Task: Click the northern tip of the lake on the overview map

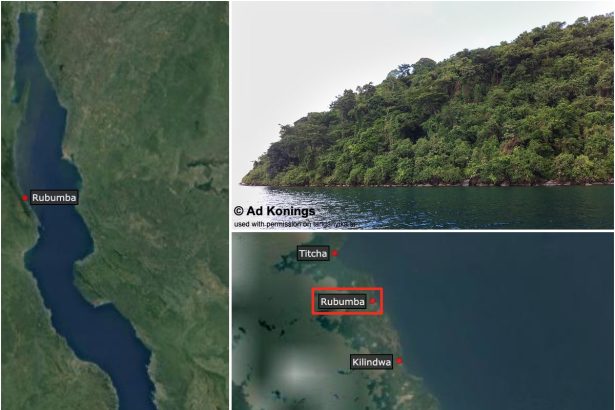Action: tap(27, 16)
